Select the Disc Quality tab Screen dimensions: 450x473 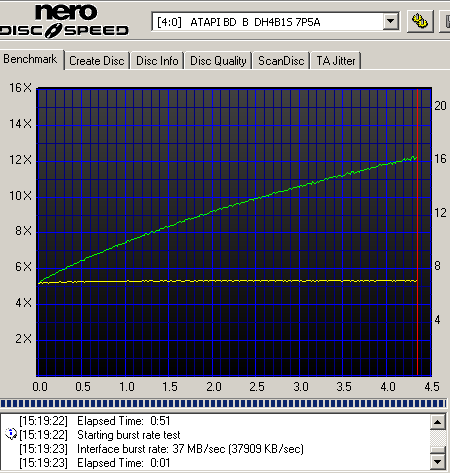218,61
